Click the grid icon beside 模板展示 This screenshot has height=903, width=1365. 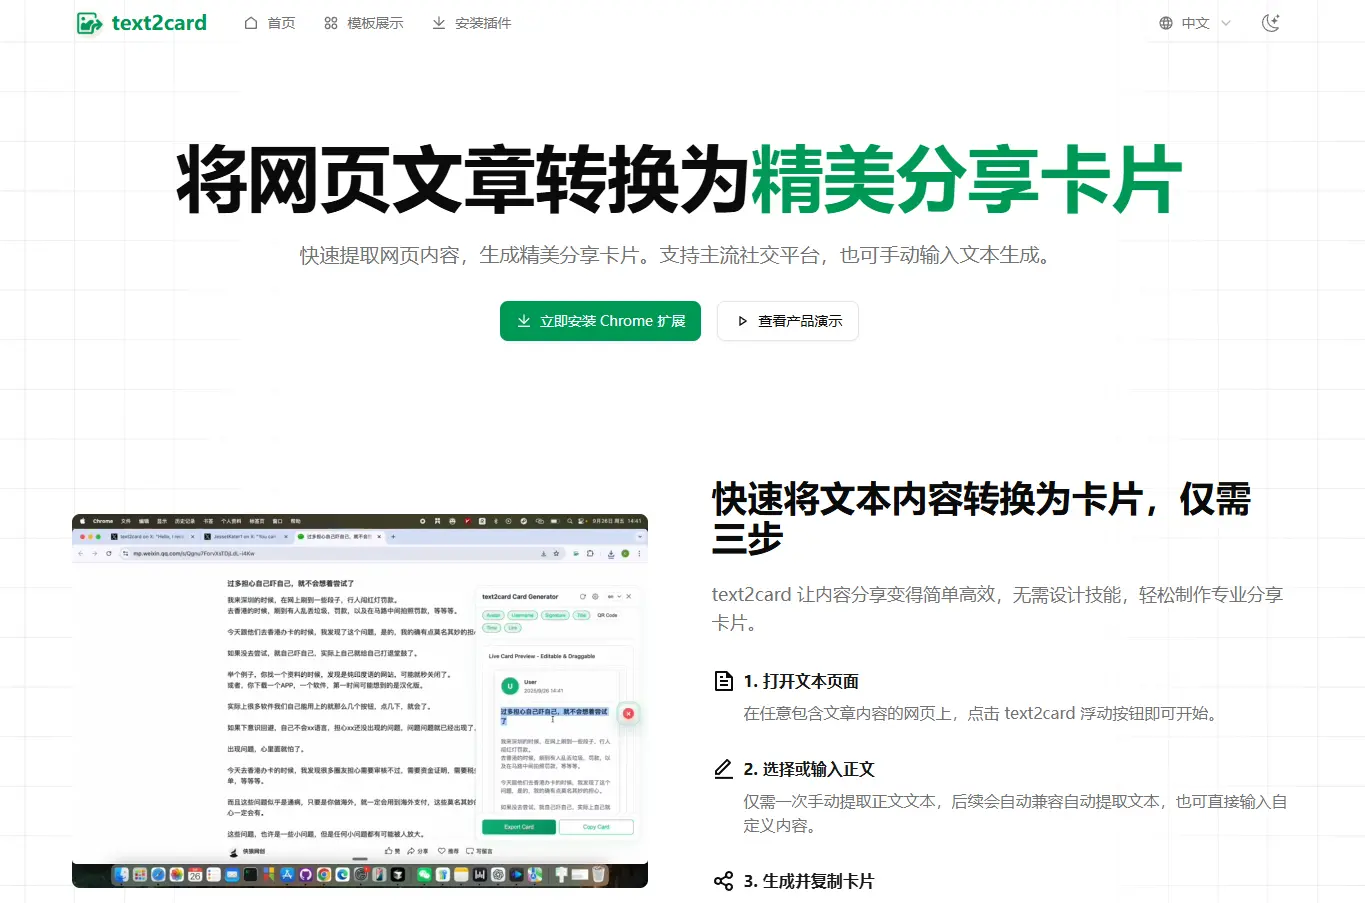[x=331, y=23]
